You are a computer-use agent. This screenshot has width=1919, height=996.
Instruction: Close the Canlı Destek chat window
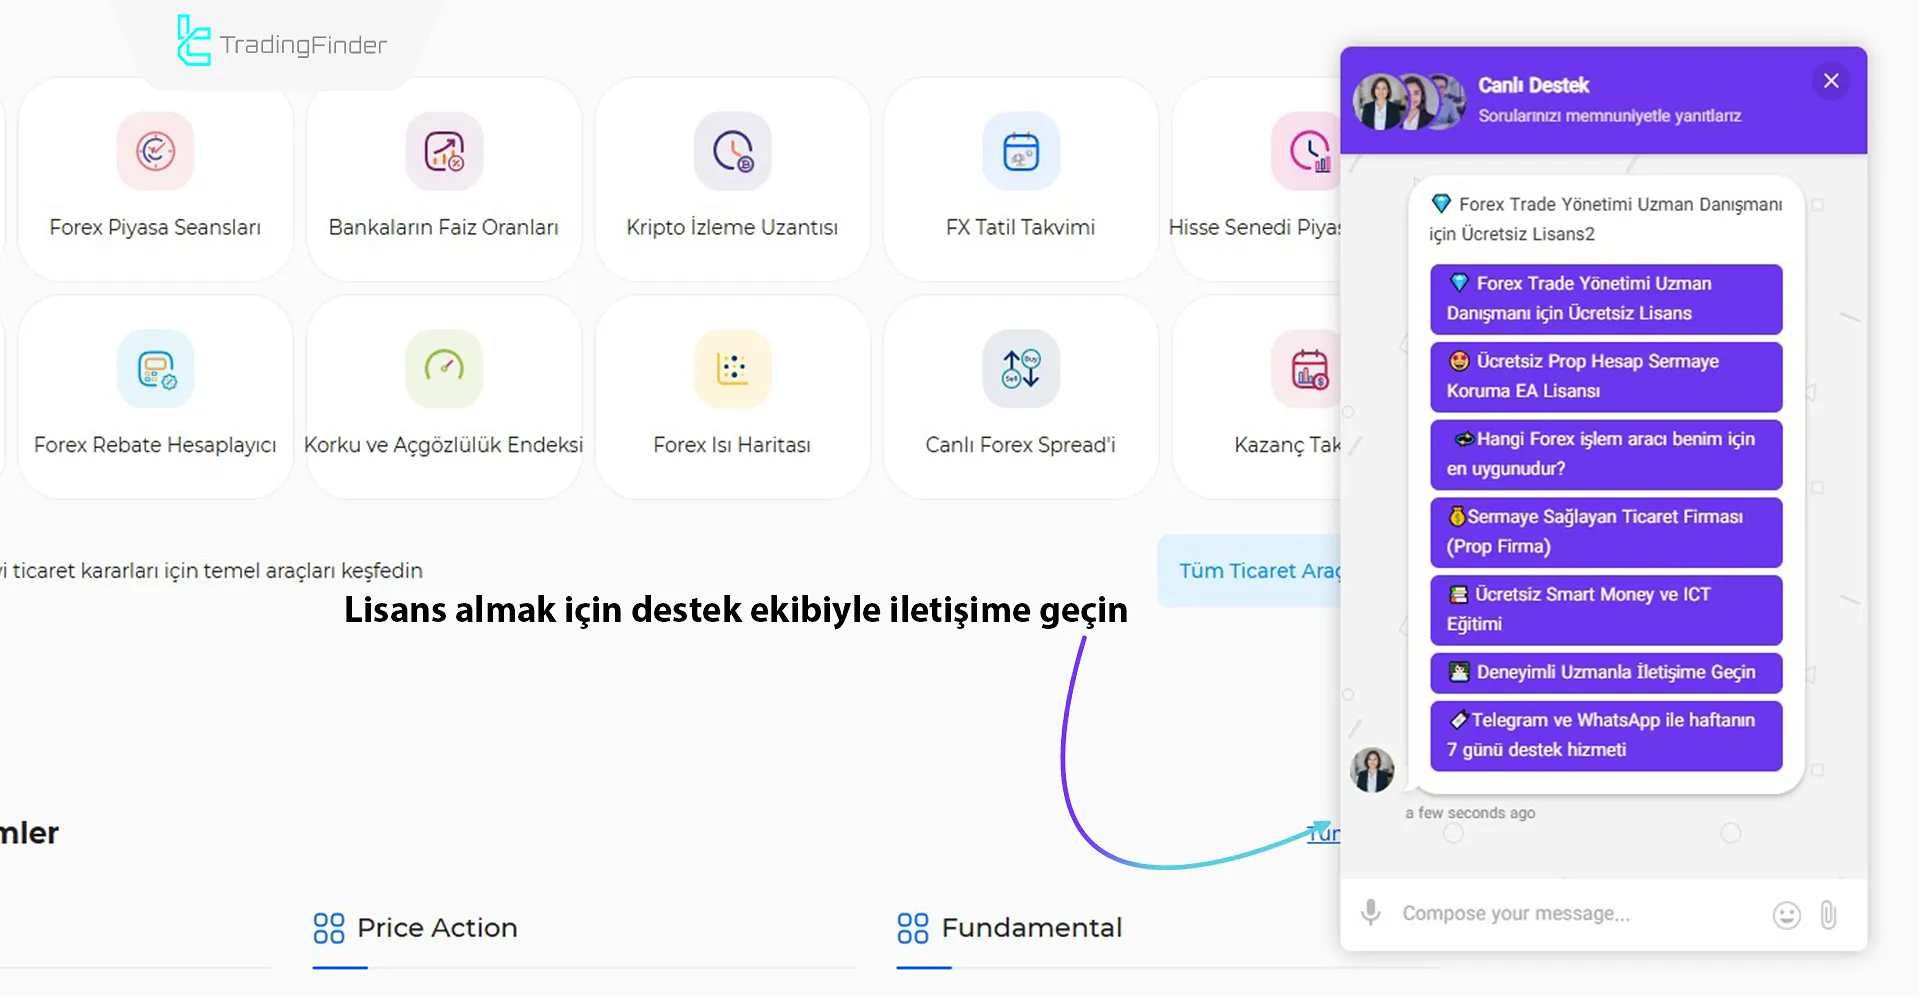point(1831,80)
